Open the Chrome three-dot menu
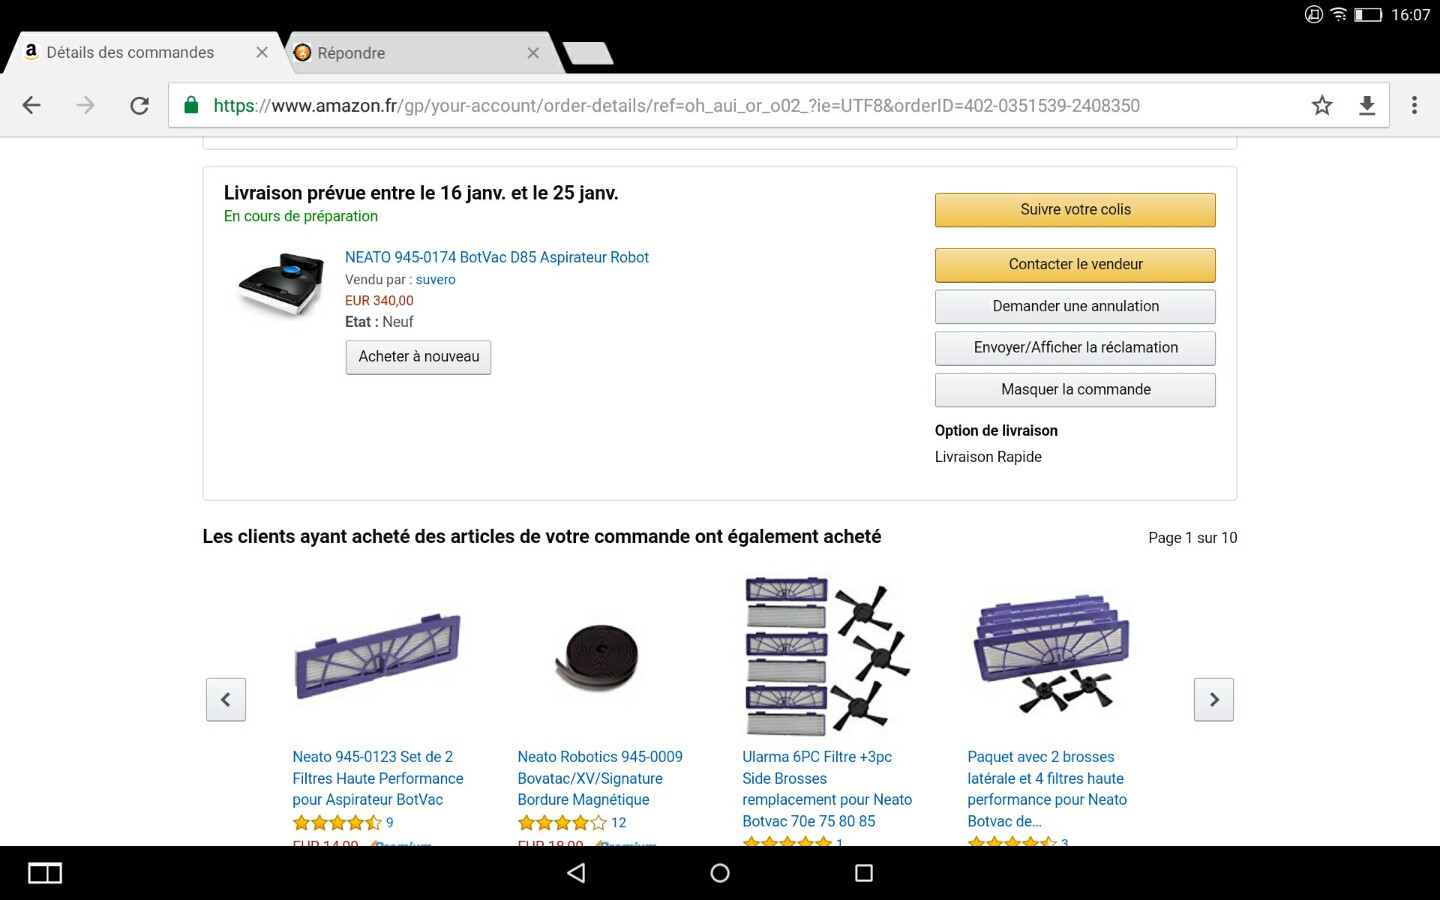 pos(1414,106)
